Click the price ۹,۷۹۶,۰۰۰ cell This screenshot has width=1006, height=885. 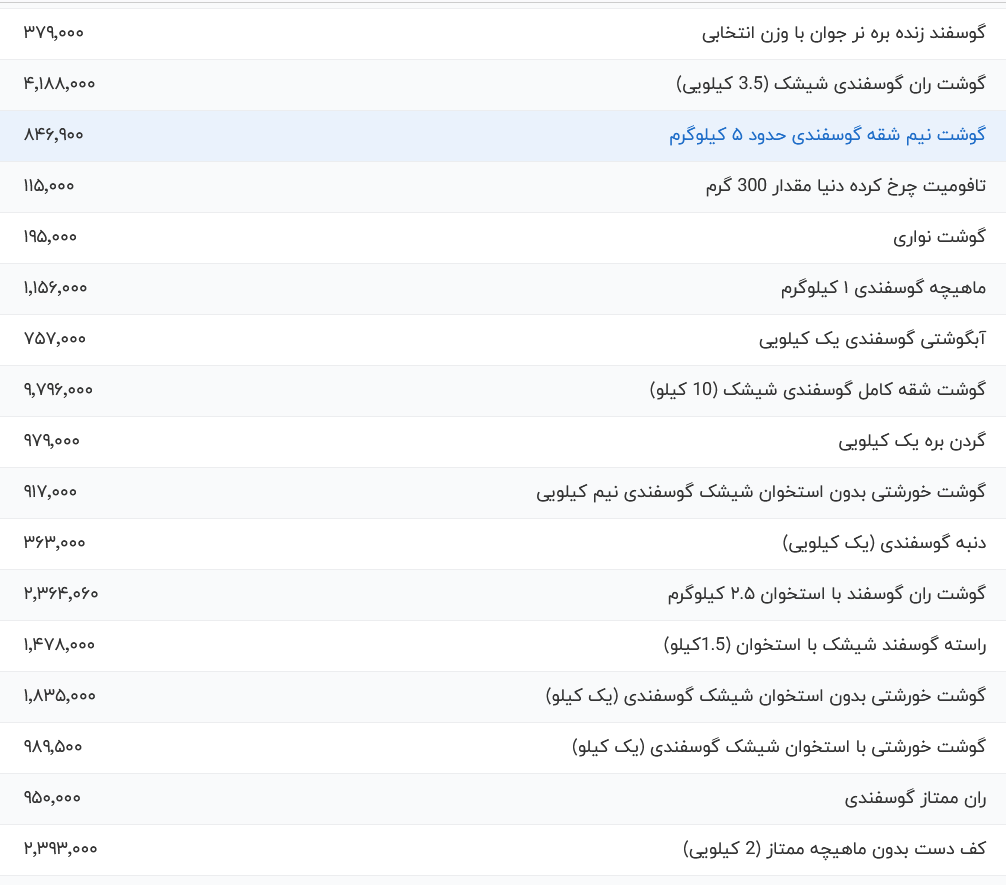[57, 390]
